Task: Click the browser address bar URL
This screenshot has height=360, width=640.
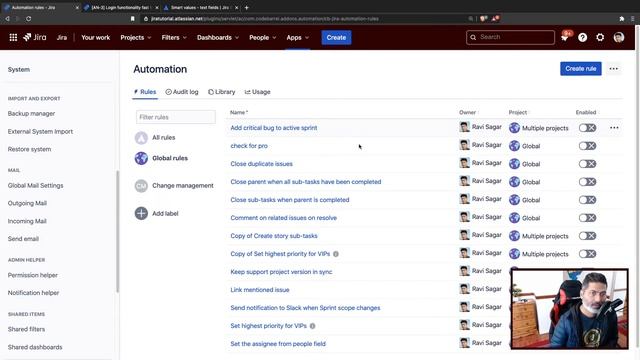Action: [x=264, y=19]
